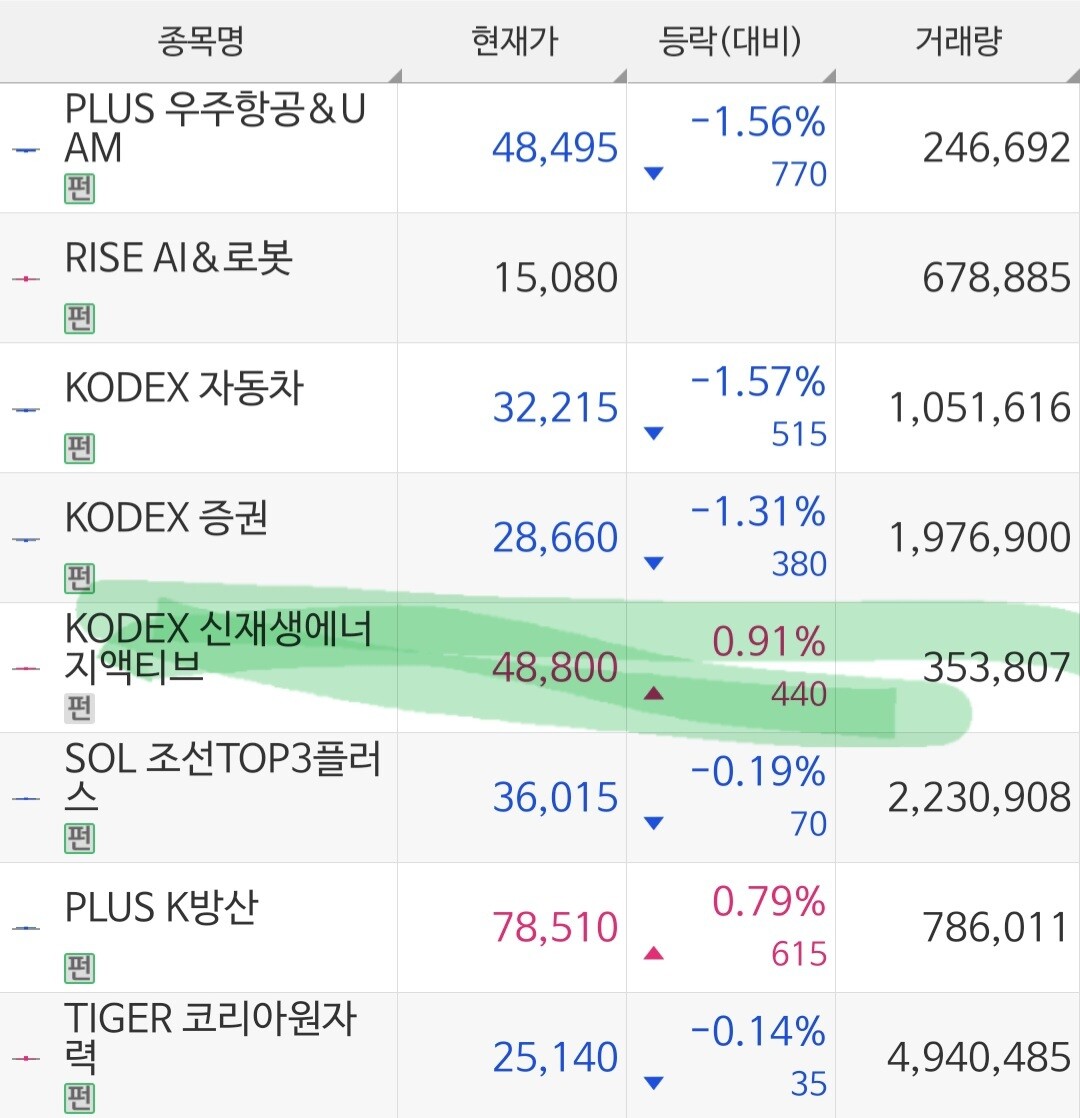1080x1118 pixels.
Task: Click the 편 badge under SOL 조선TOP3플러스
Action: (x=79, y=838)
